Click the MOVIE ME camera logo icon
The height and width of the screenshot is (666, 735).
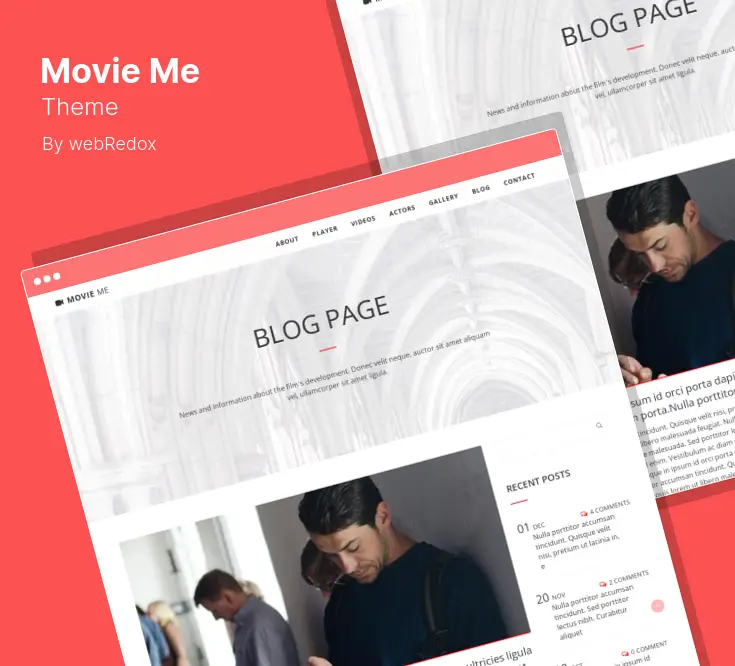59,303
